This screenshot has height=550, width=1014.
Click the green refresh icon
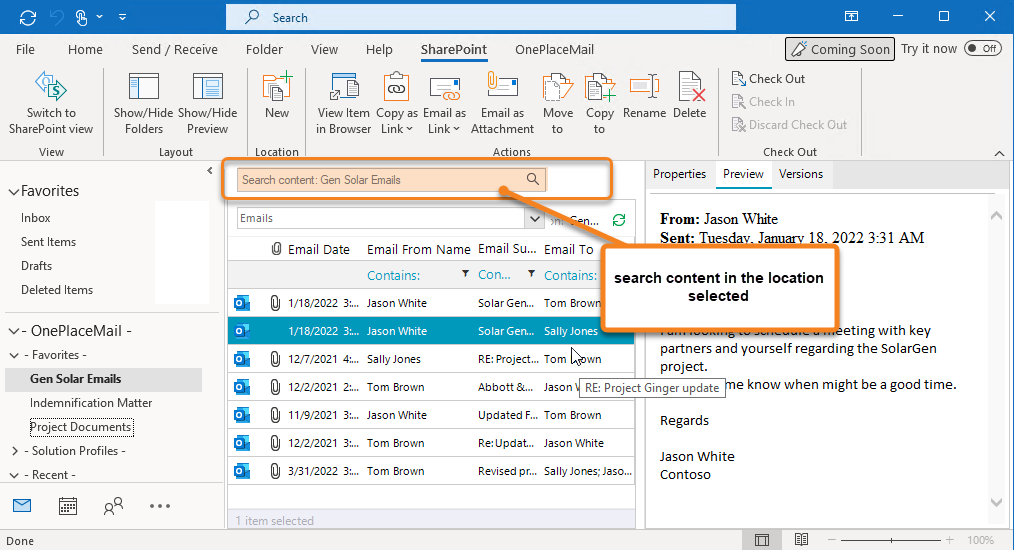pyautogui.click(x=619, y=220)
